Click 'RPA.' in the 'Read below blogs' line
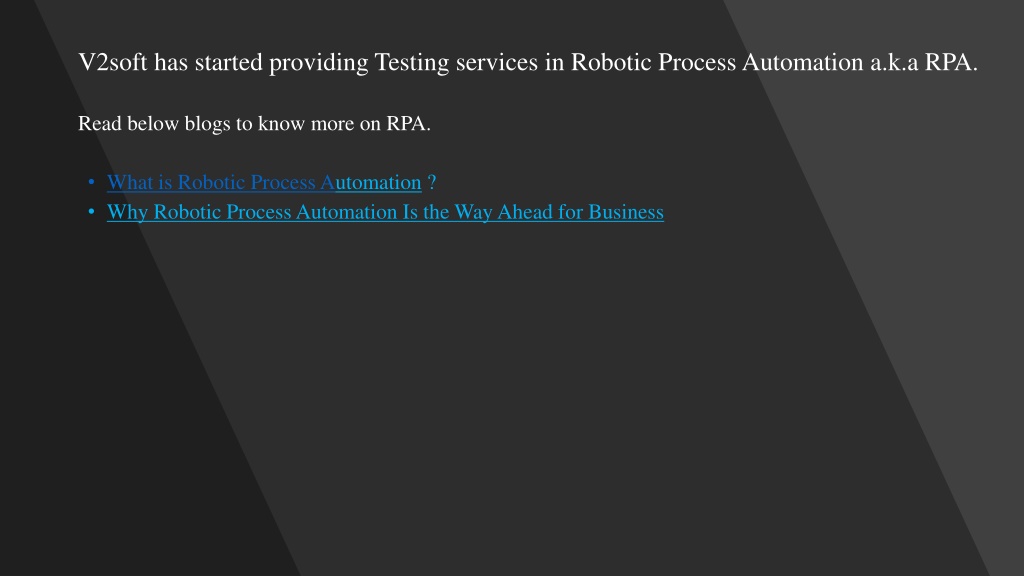The image size is (1024, 576). [408, 123]
